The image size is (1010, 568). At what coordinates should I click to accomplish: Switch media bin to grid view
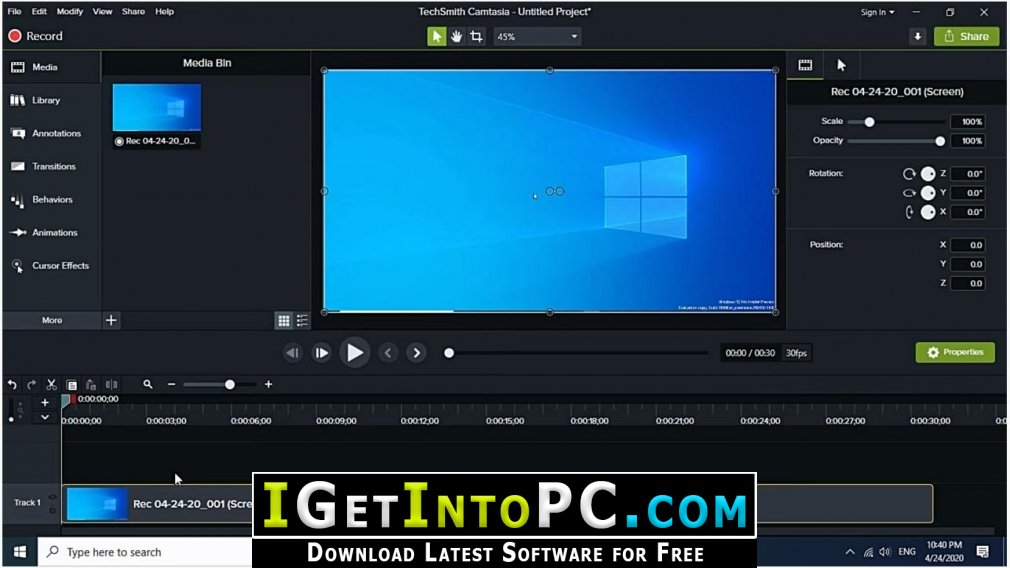(283, 320)
